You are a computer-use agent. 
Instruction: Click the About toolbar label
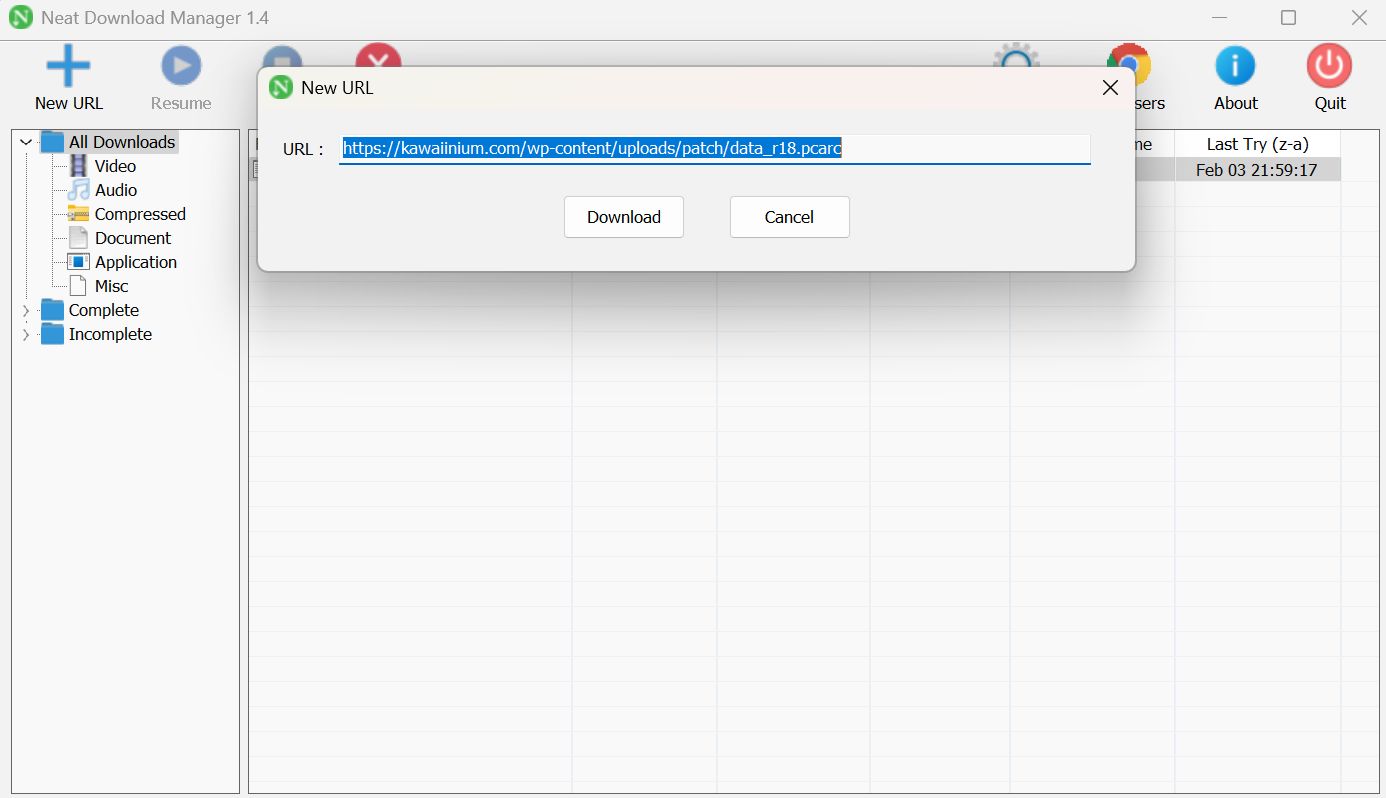[x=1236, y=103]
